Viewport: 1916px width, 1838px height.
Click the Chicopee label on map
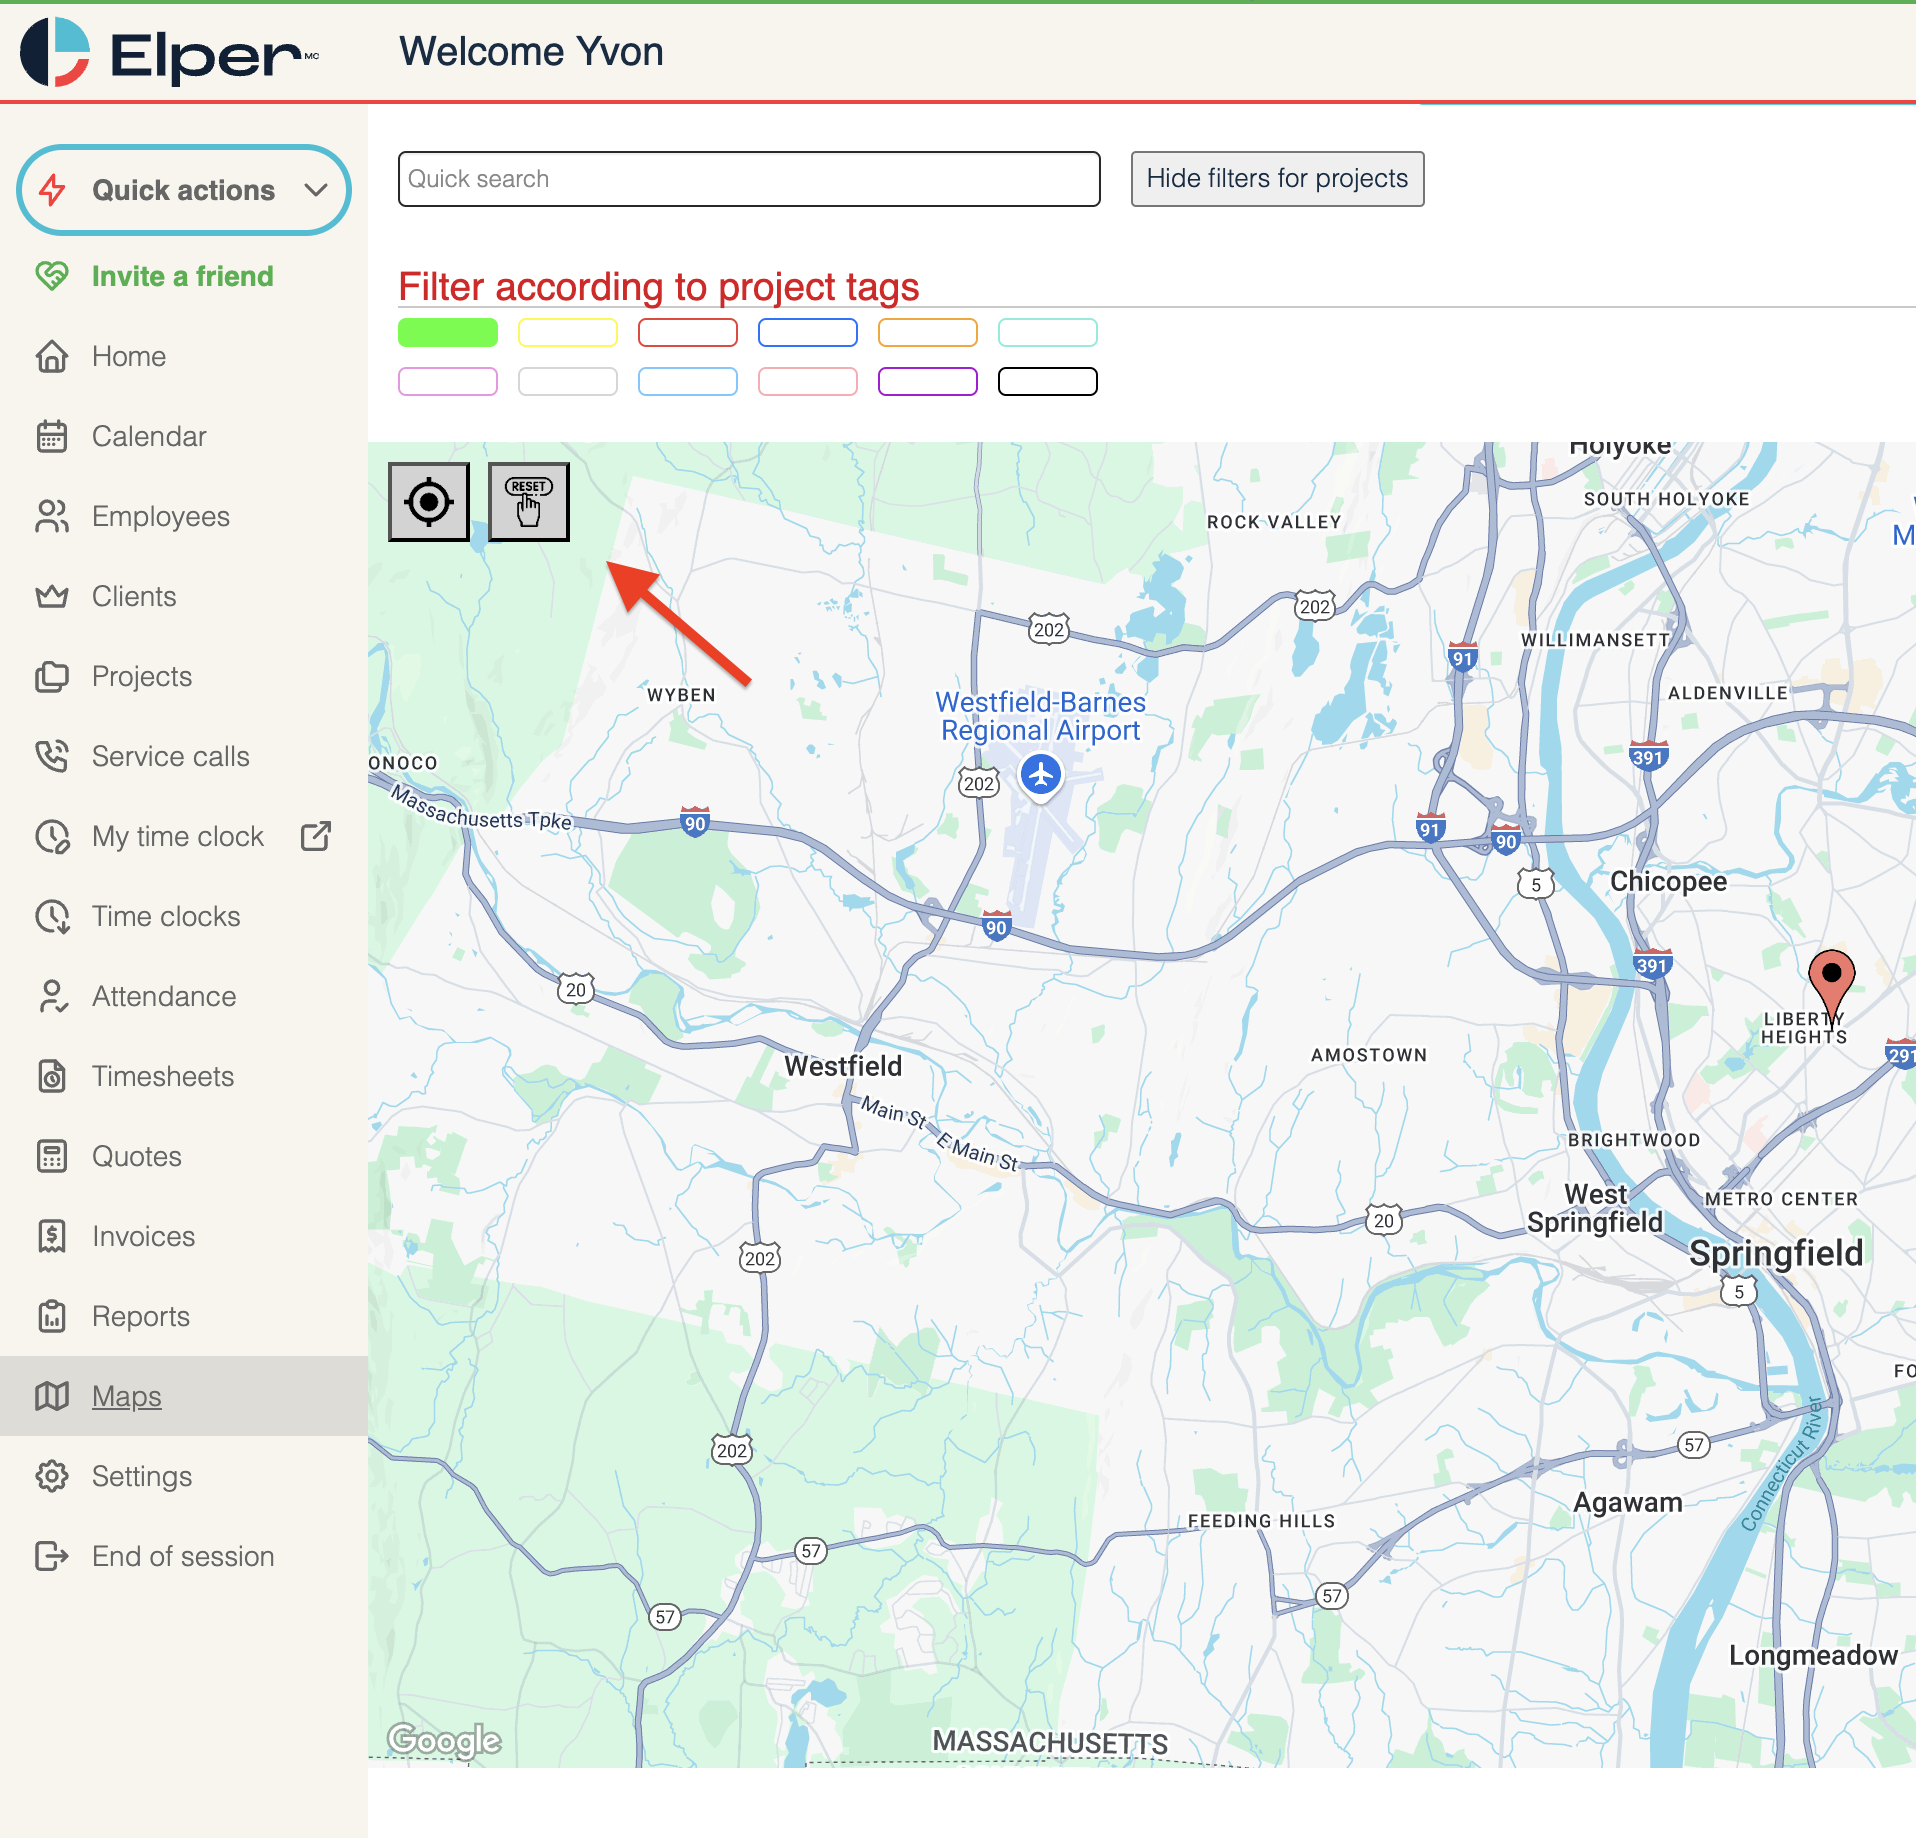coord(1668,881)
